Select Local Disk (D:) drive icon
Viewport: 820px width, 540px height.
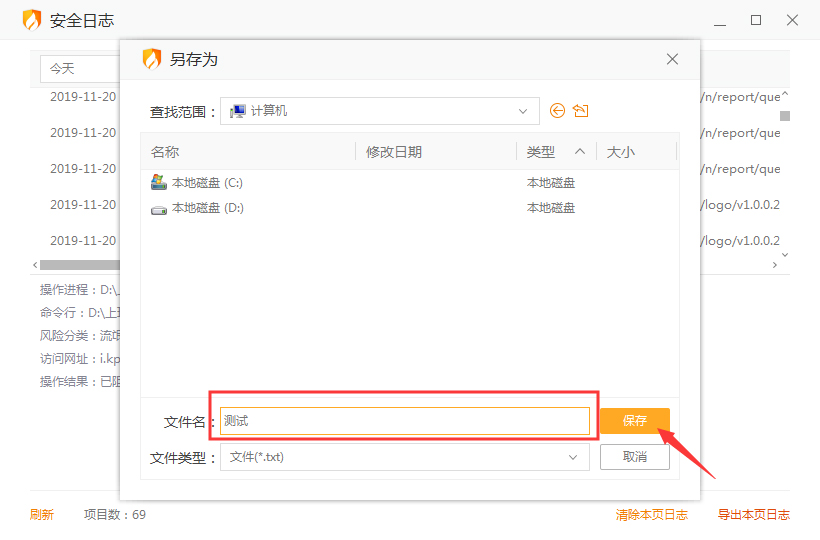158,208
